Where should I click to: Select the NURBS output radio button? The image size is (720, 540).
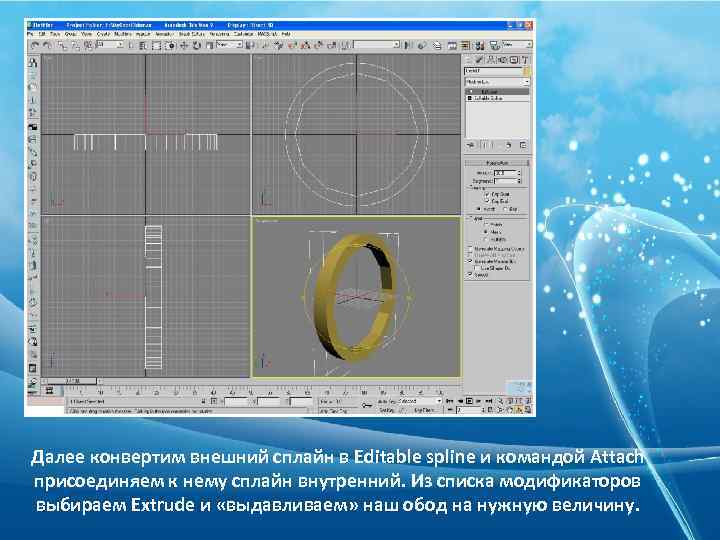coord(486,239)
